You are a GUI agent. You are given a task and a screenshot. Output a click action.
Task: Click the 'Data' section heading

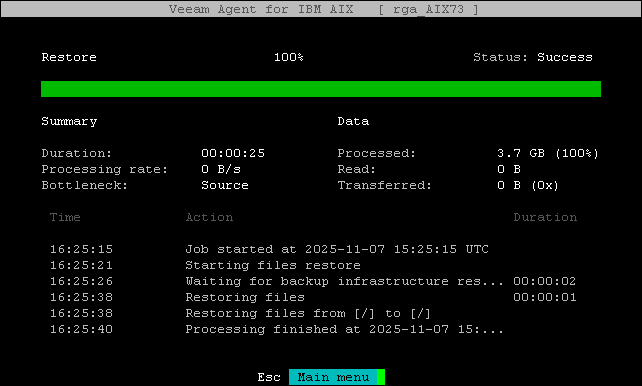pyautogui.click(x=353, y=121)
